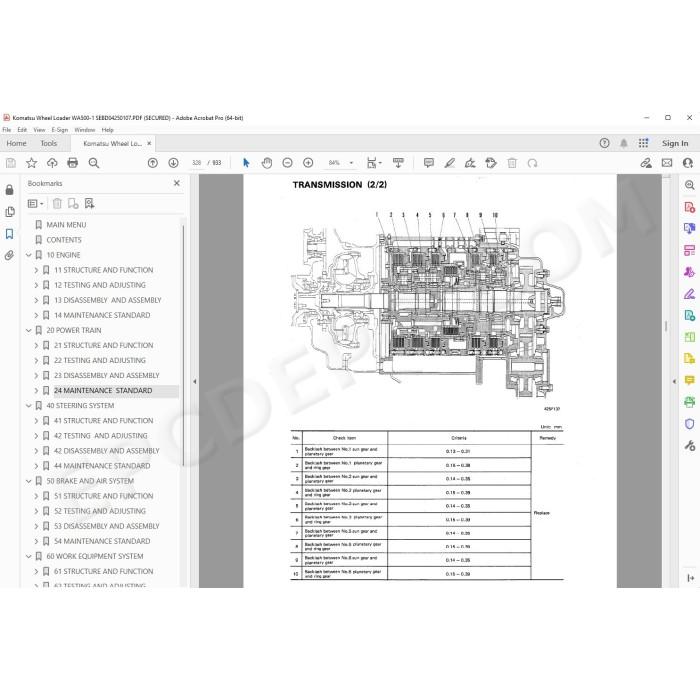Add document to starred with star icon
Image resolution: width=700 pixels, height=700 pixels.
point(31,163)
